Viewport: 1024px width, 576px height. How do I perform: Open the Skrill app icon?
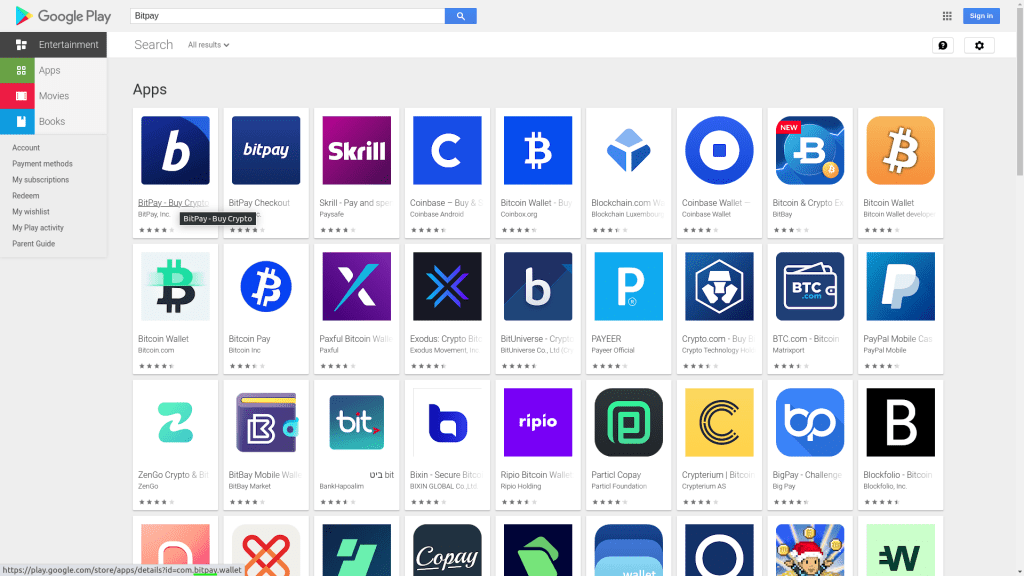point(356,151)
